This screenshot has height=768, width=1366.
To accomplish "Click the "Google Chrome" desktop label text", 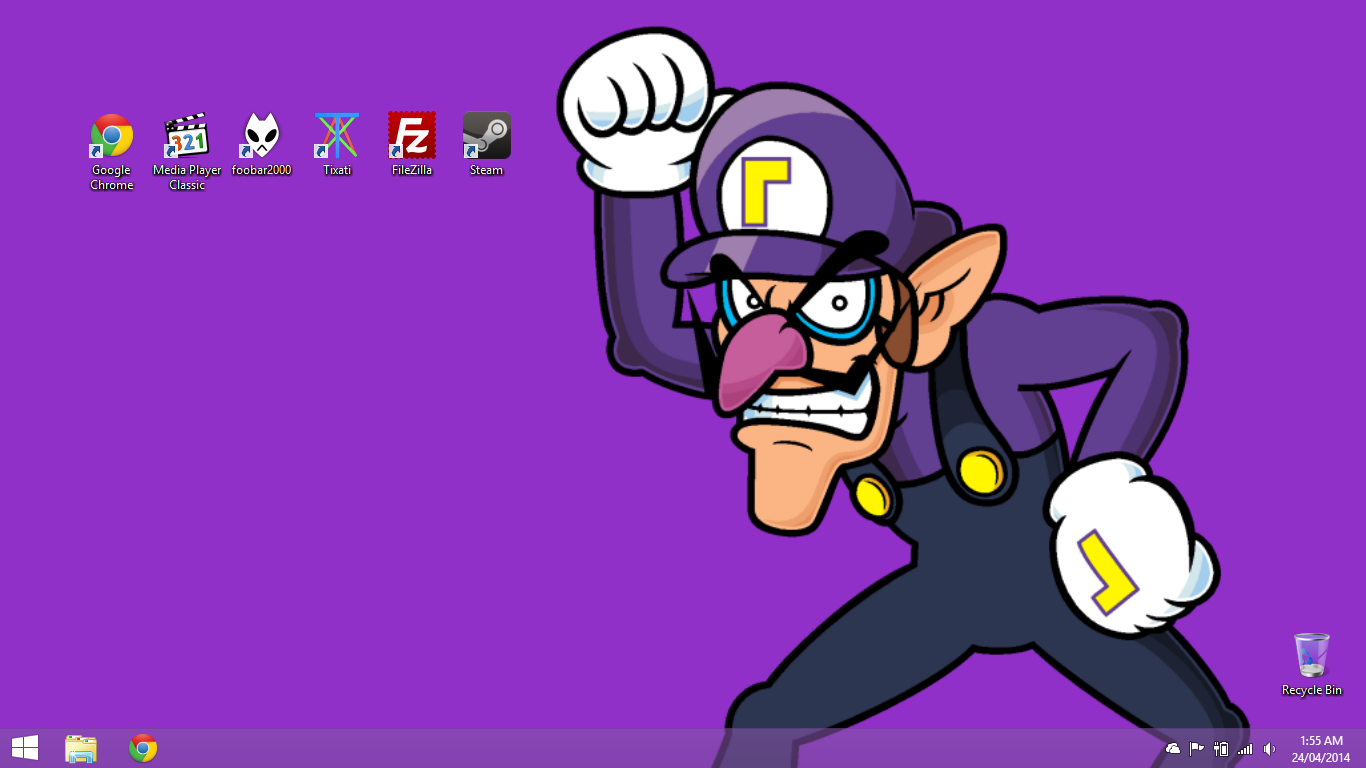I will tap(112, 177).
